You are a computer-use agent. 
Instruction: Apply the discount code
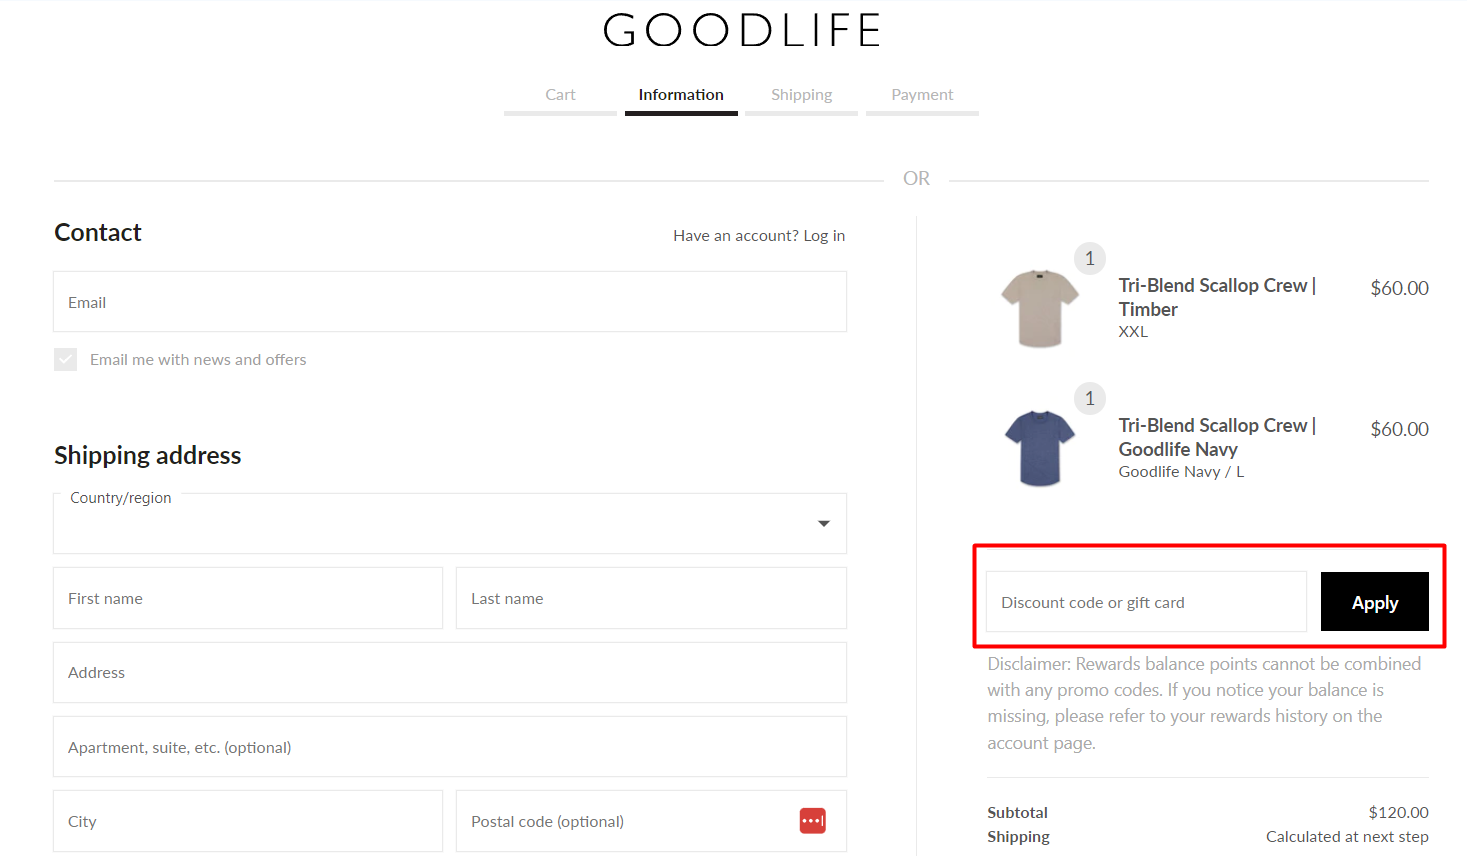click(1374, 602)
